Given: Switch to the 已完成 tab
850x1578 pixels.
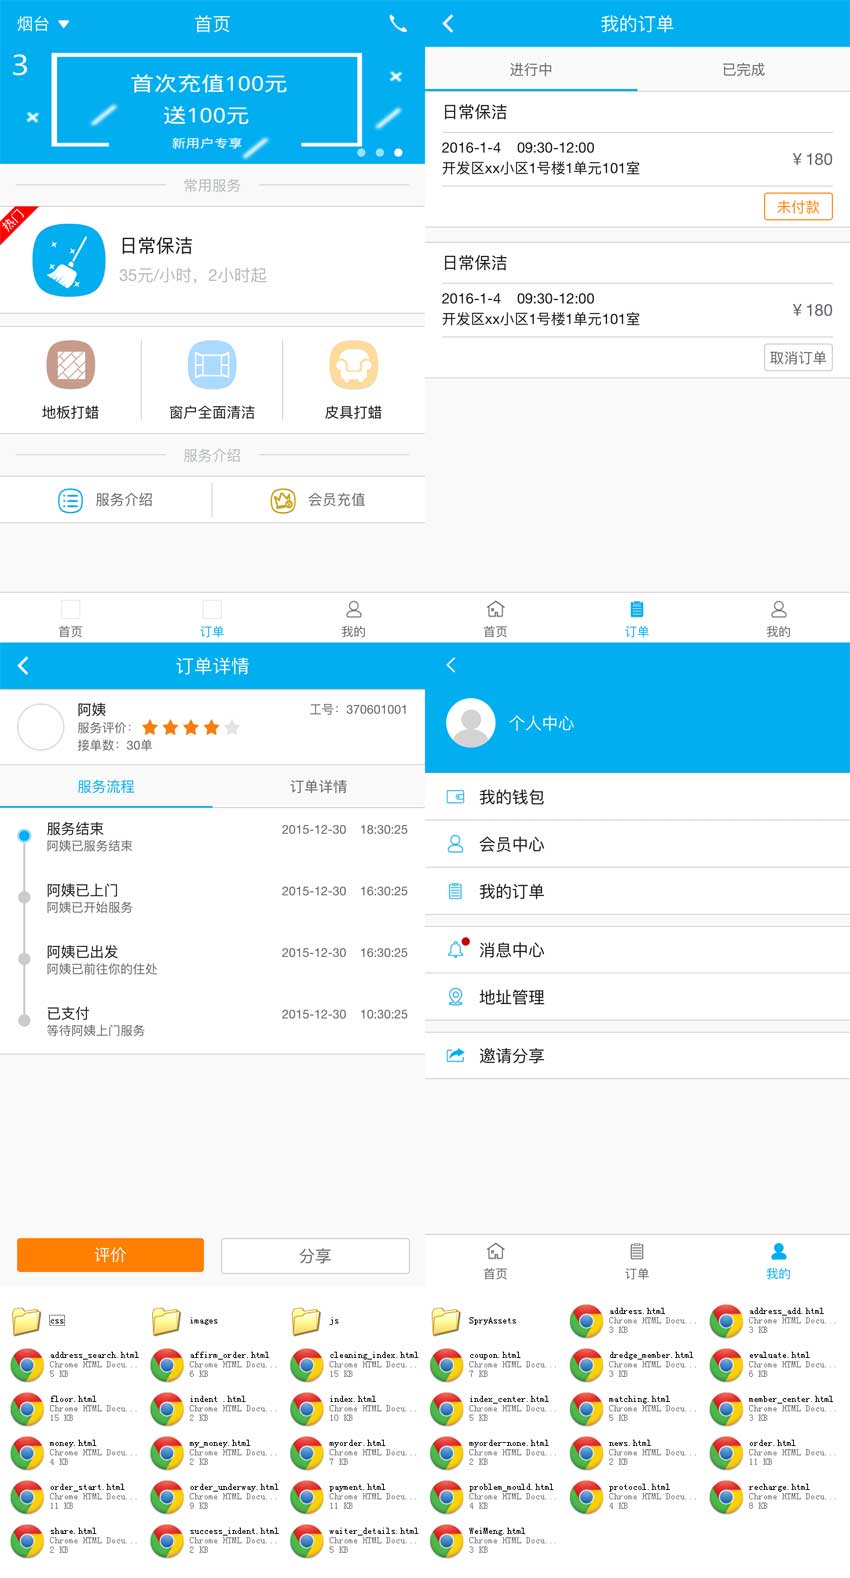Looking at the screenshot, I should click(x=743, y=70).
